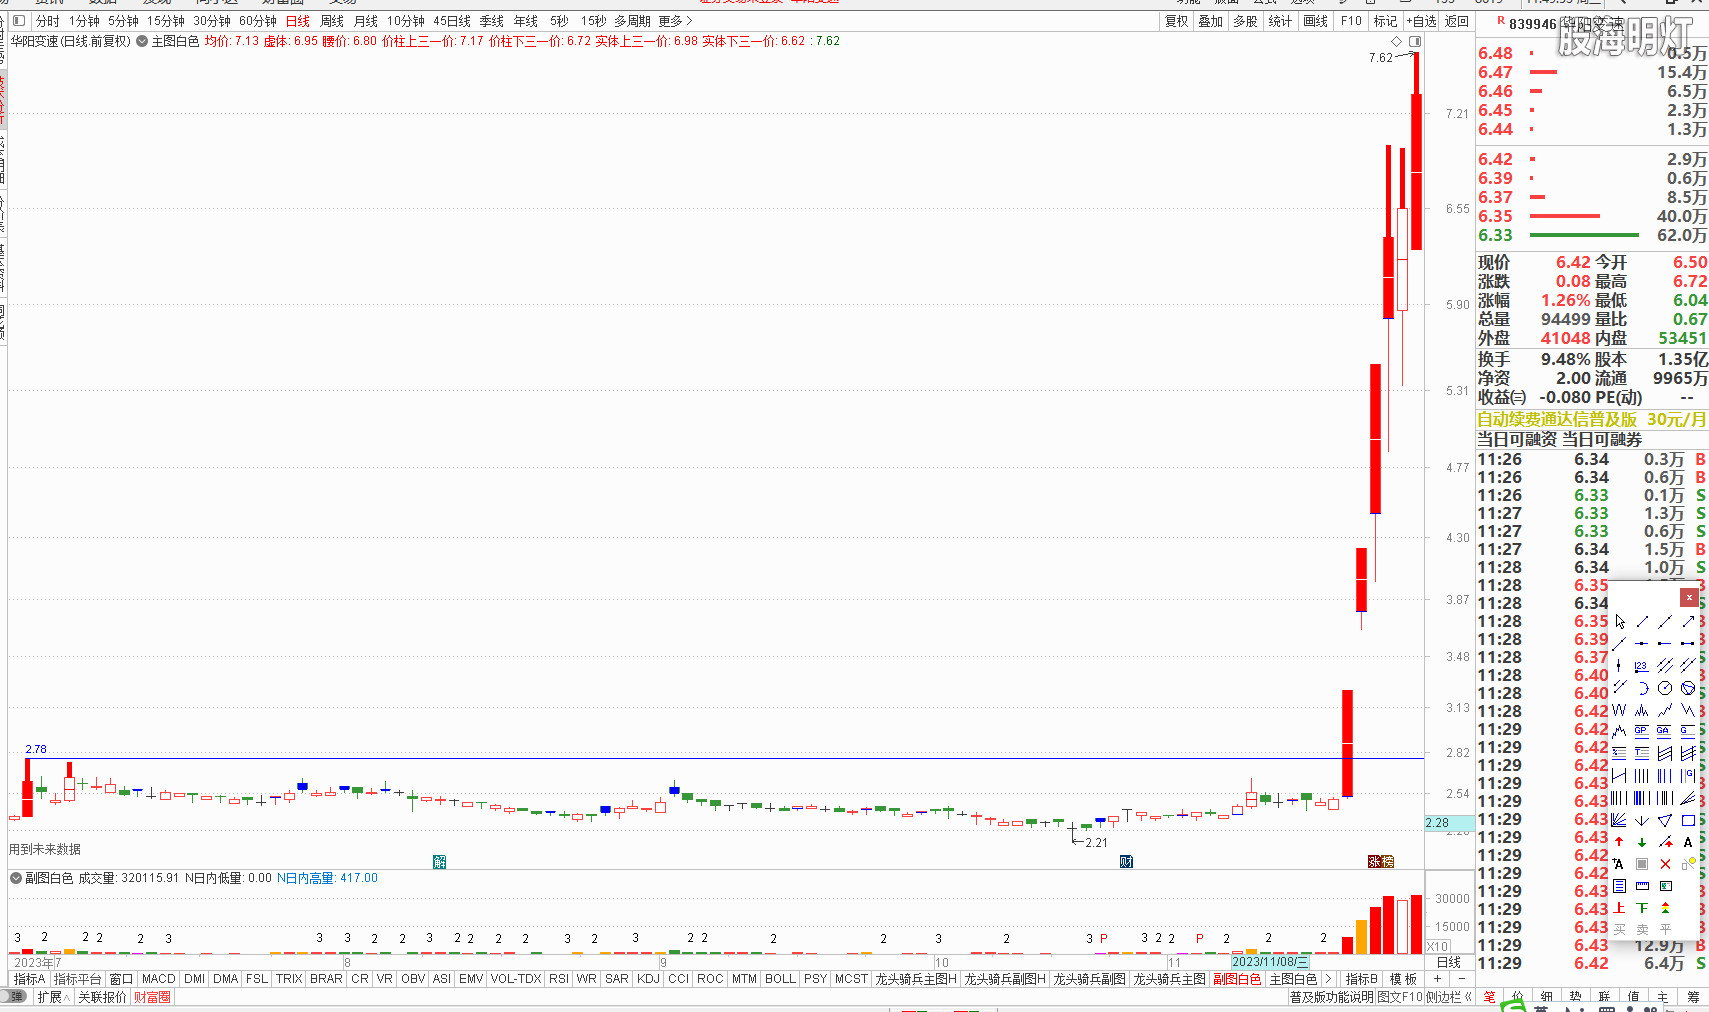
Task: Toggle the 副图白色 indicator circle icon
Action: (x=16, y=878)
